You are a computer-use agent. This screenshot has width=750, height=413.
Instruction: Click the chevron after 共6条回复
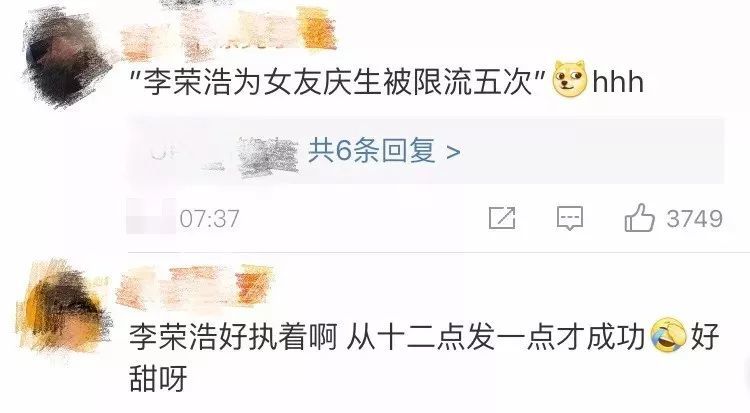coord(452,152)
